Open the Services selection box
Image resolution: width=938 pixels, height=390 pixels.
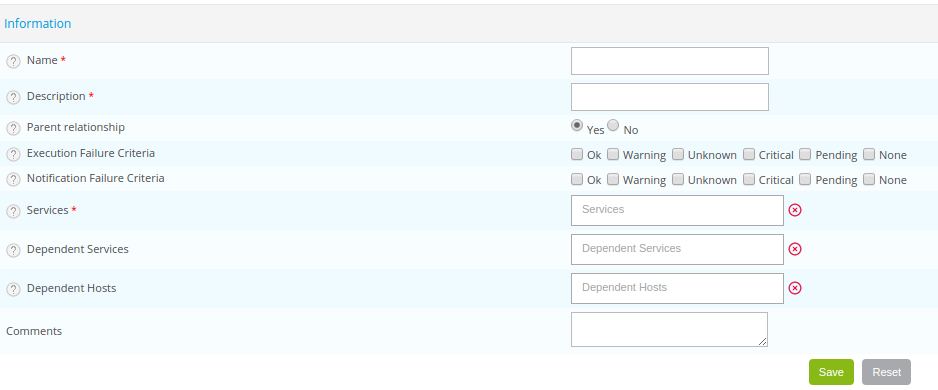click(x=677, y=211)
